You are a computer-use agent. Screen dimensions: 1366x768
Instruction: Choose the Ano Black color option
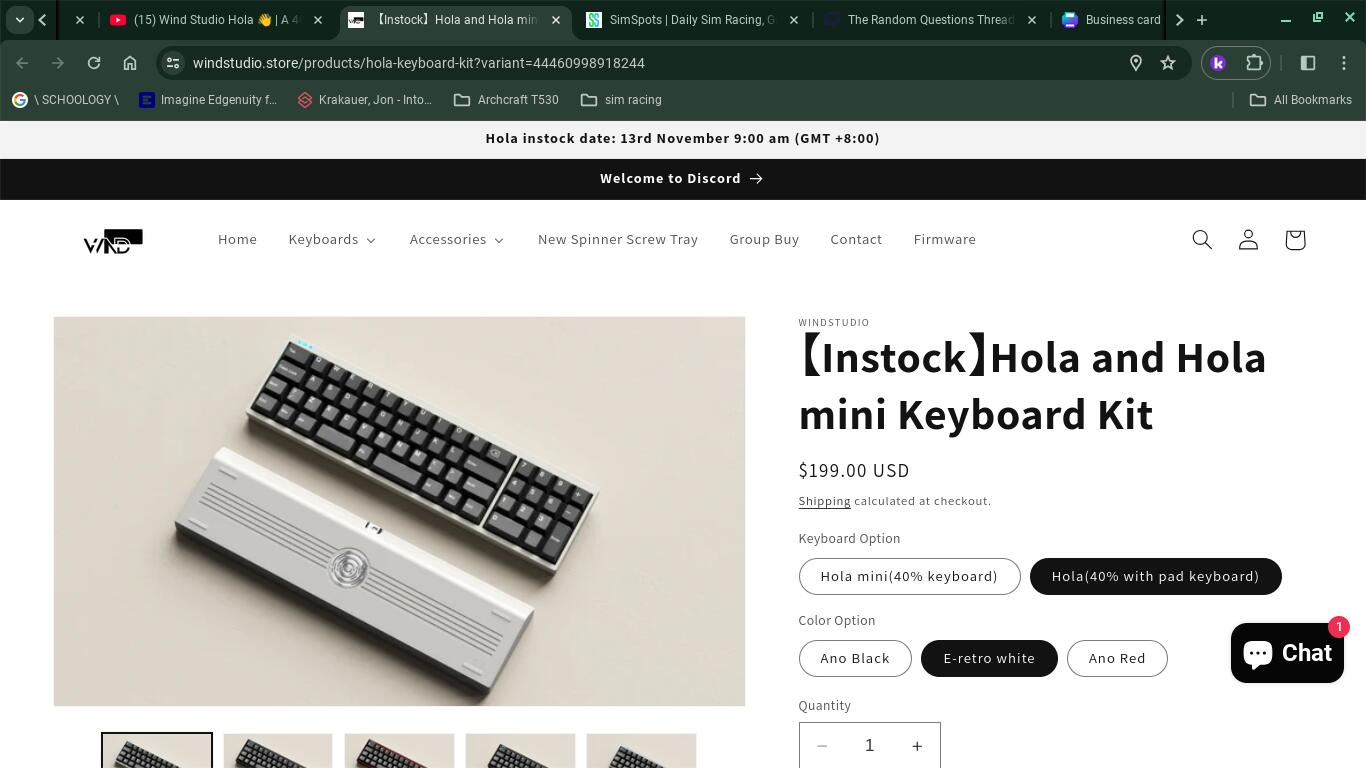pos(855,658)
